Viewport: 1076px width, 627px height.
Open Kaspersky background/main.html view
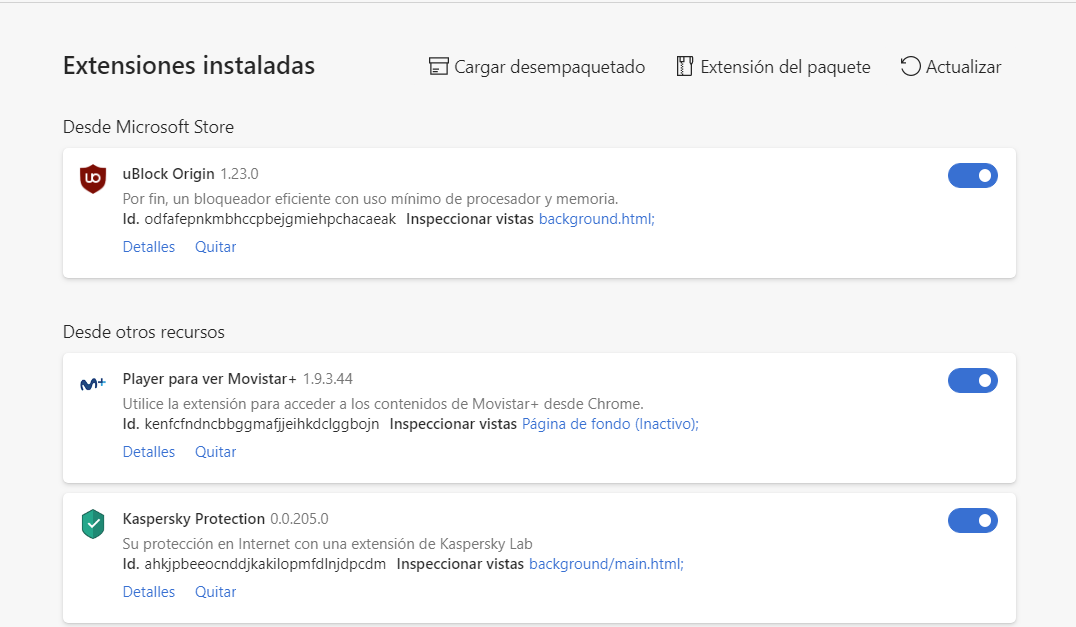tap(607, 564)
